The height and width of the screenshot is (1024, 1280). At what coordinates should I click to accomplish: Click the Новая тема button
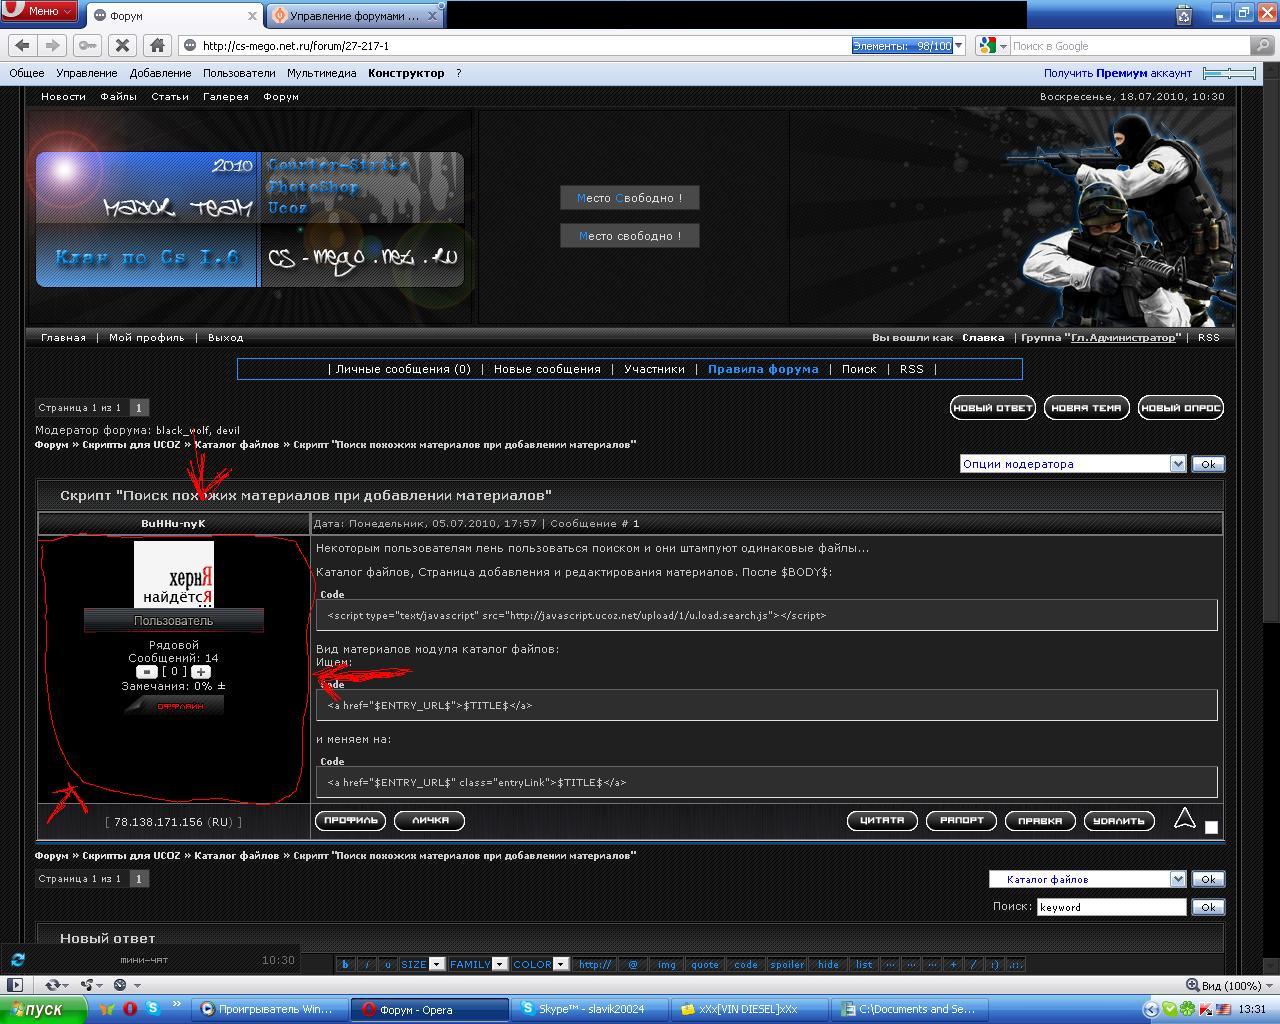(1086, 407)
